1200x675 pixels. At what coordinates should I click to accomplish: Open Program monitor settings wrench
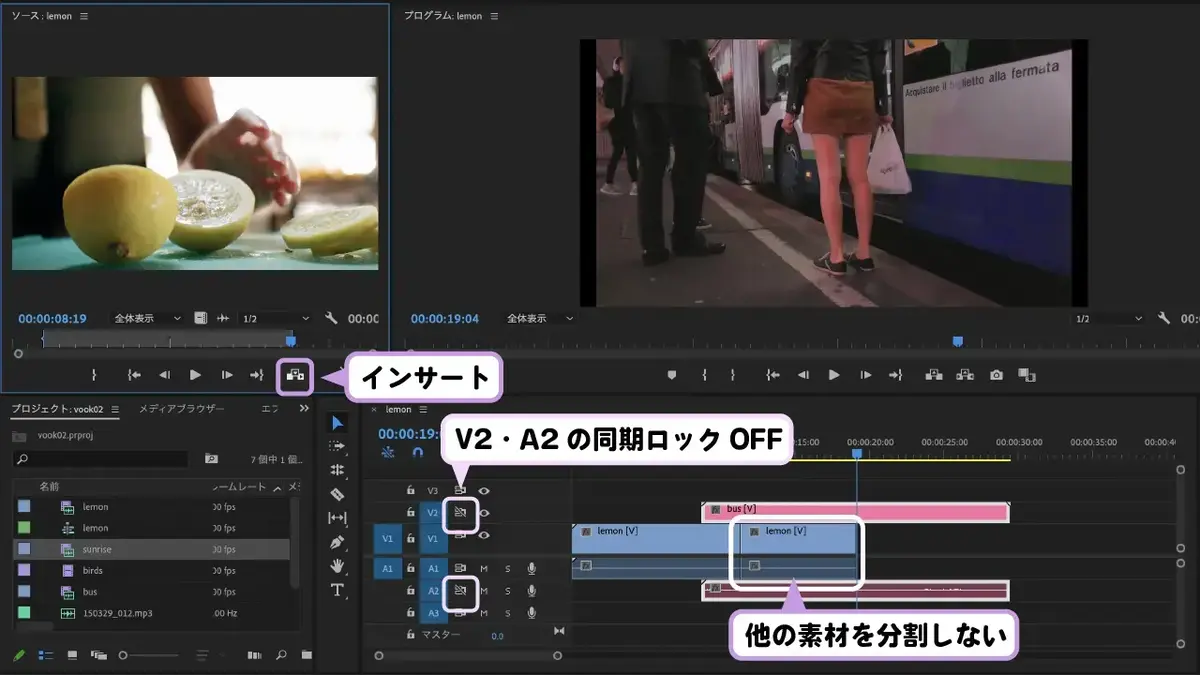click(1163, 318)
